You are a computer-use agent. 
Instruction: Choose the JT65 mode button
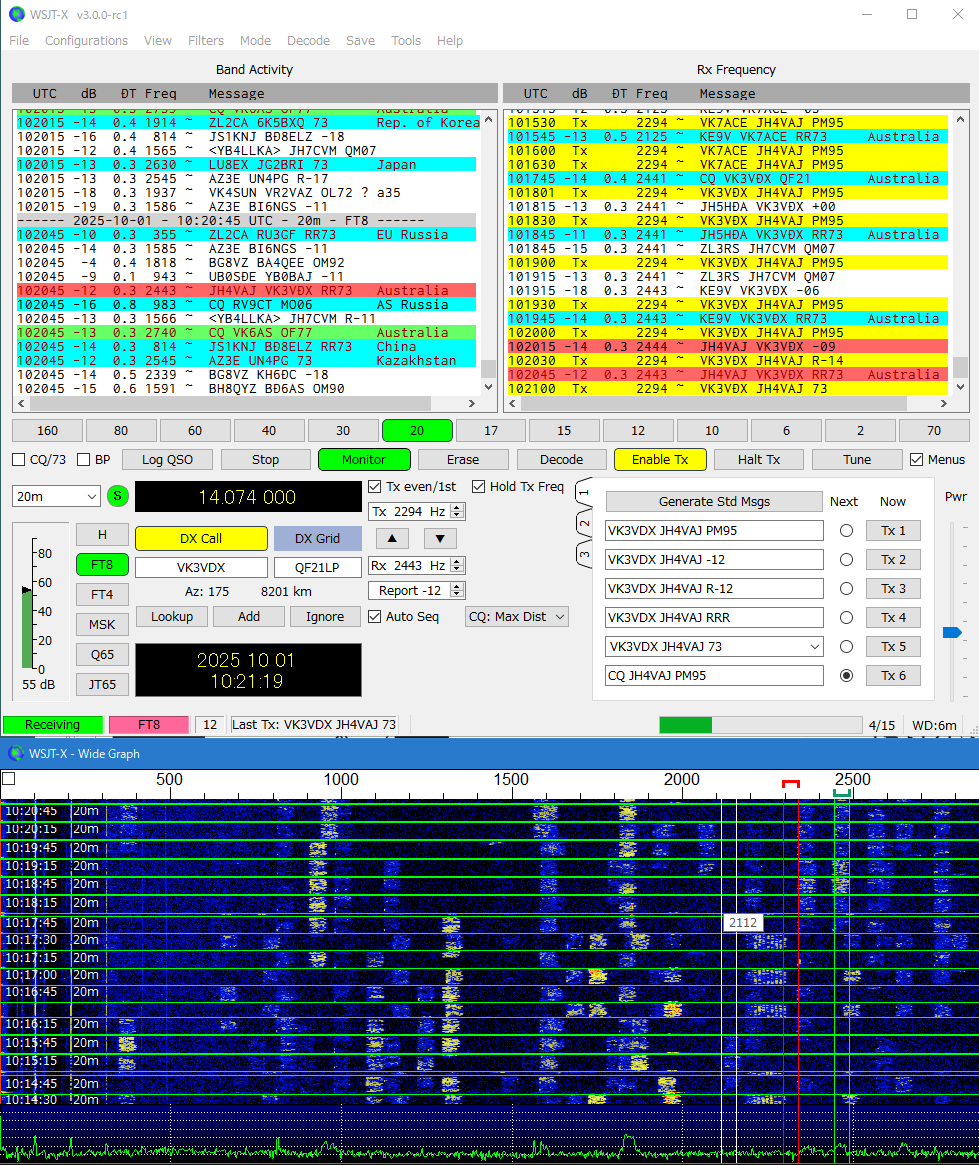coord(102,685)
